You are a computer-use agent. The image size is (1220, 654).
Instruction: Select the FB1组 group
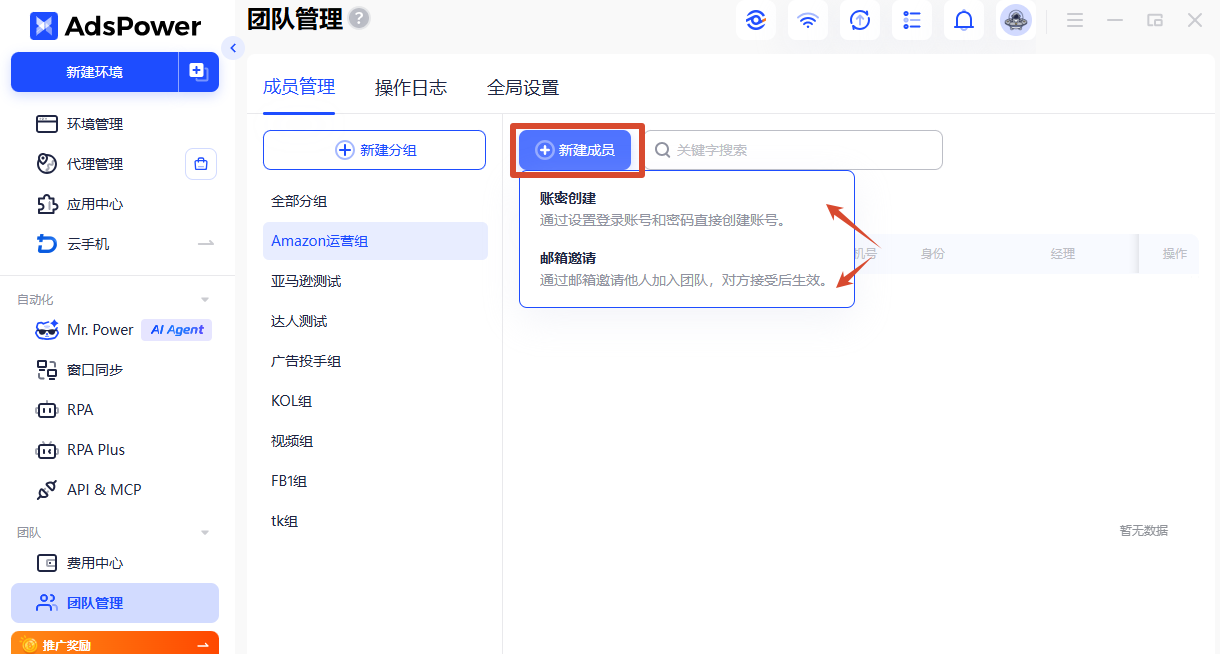pos(375,481)
